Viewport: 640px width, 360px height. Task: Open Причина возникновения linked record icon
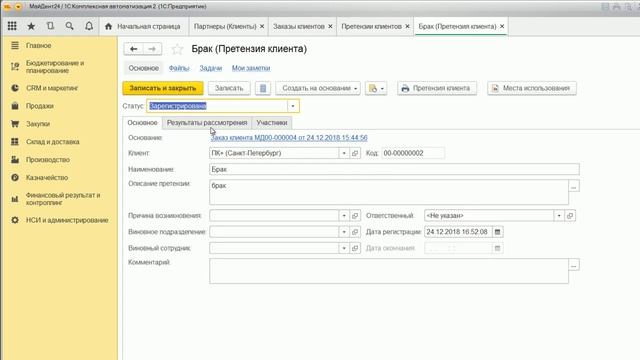pyautogui.click(x=355, y=216)
